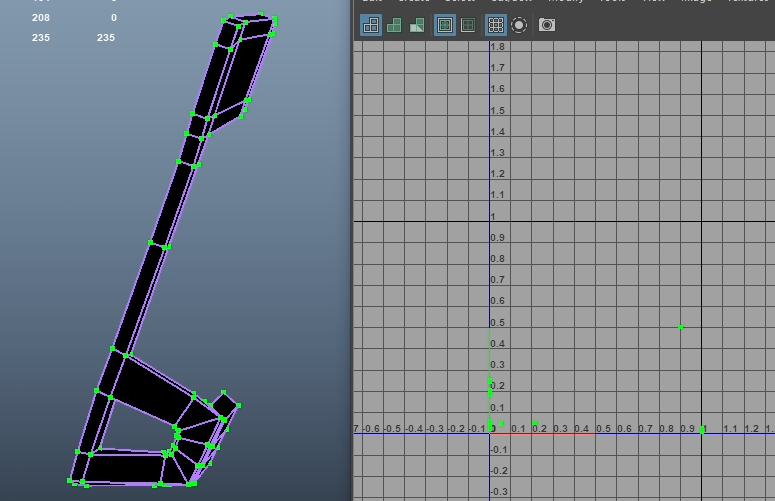Toggle texture borders display button
The width and height of the screenshot is (775, 501).
[445, 25]
